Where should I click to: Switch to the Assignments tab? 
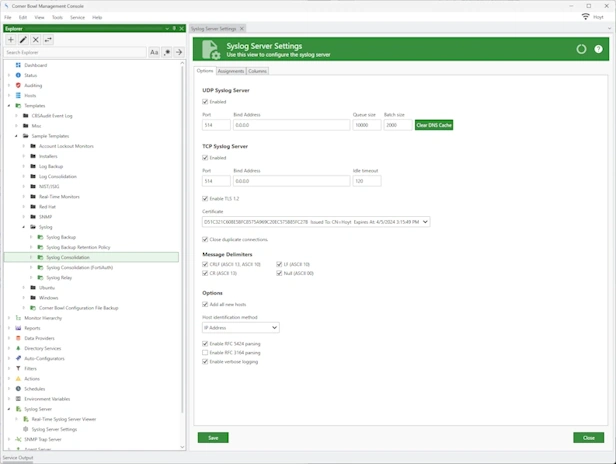229,72
